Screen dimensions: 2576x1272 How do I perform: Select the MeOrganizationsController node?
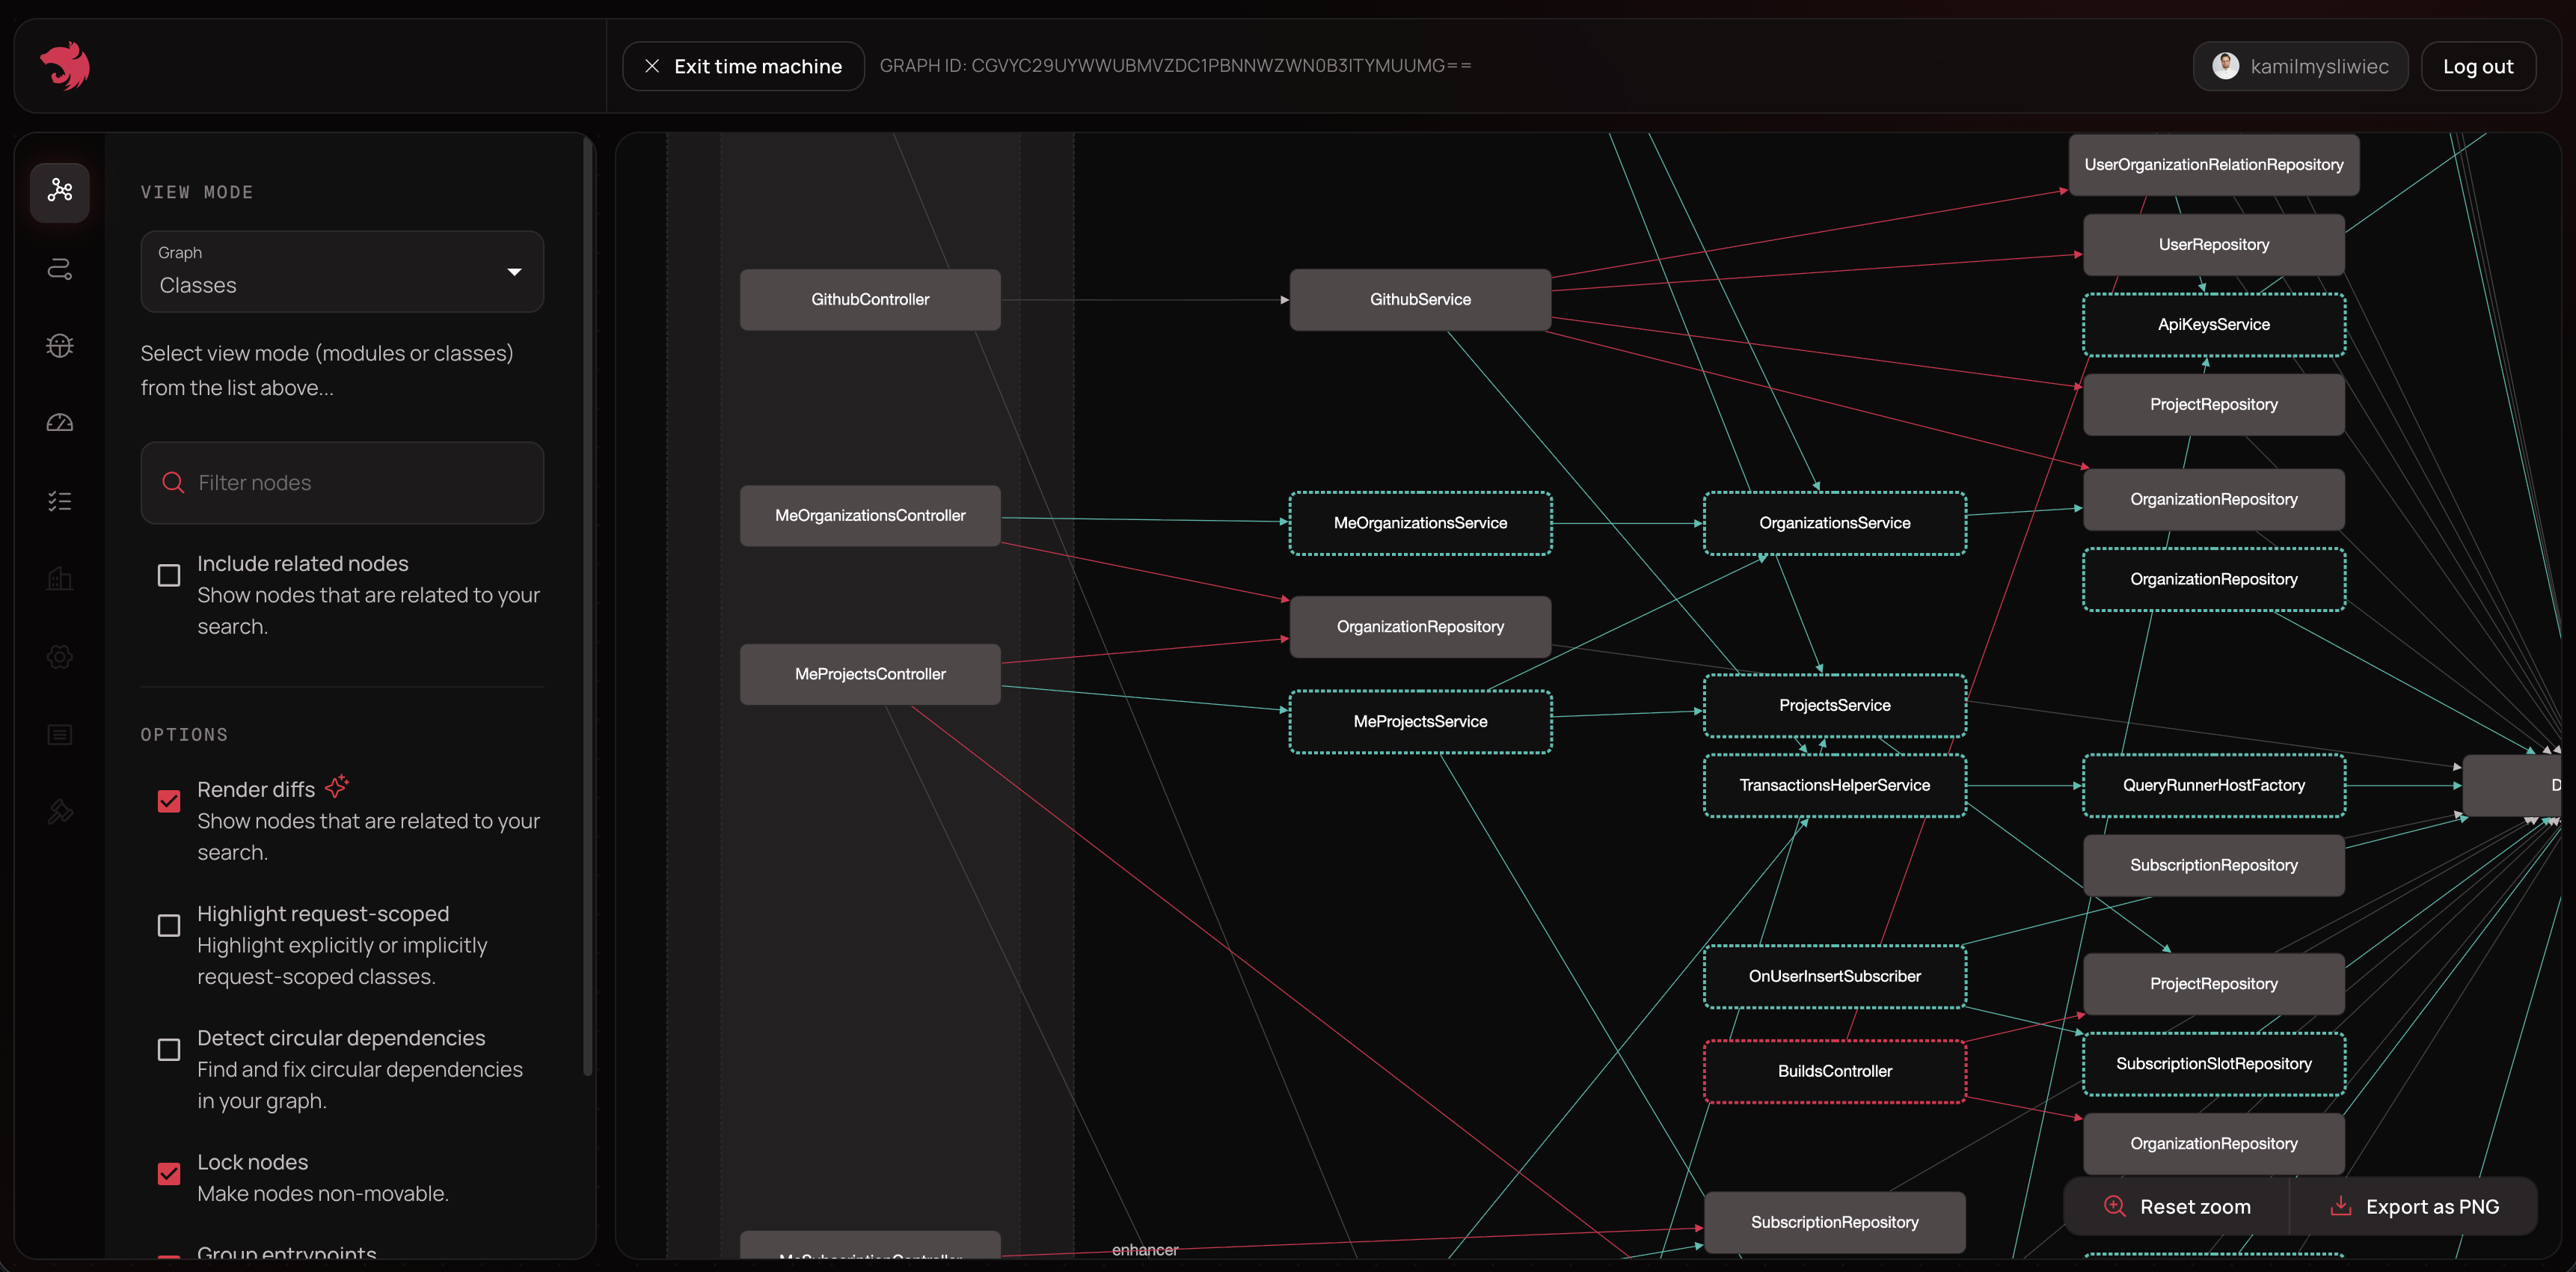click(x=870, y=515)
